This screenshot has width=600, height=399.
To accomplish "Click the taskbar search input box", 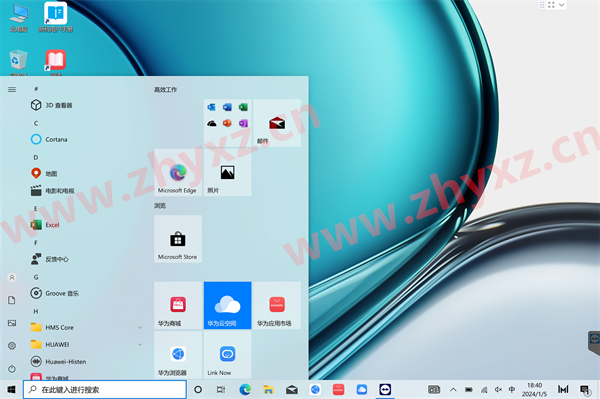I will coord(105,389).
